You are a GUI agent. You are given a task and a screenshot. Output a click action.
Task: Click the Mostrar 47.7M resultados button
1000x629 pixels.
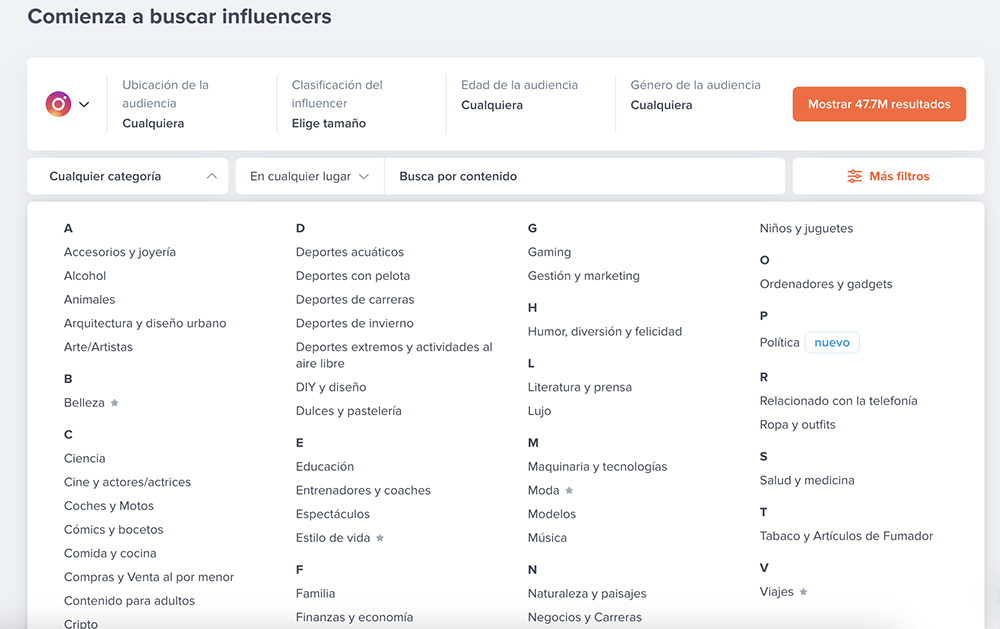click(x=879, y=103)
